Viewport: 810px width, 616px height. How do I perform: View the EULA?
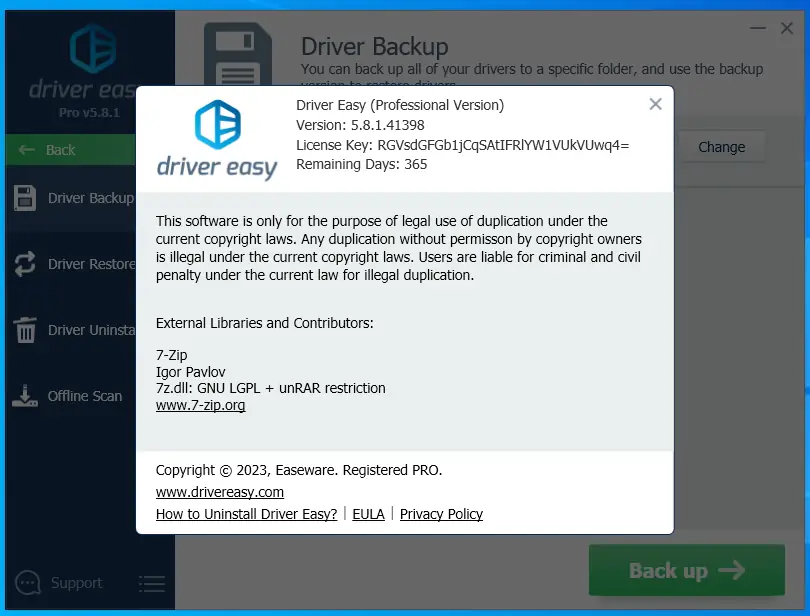pos(369,514)
